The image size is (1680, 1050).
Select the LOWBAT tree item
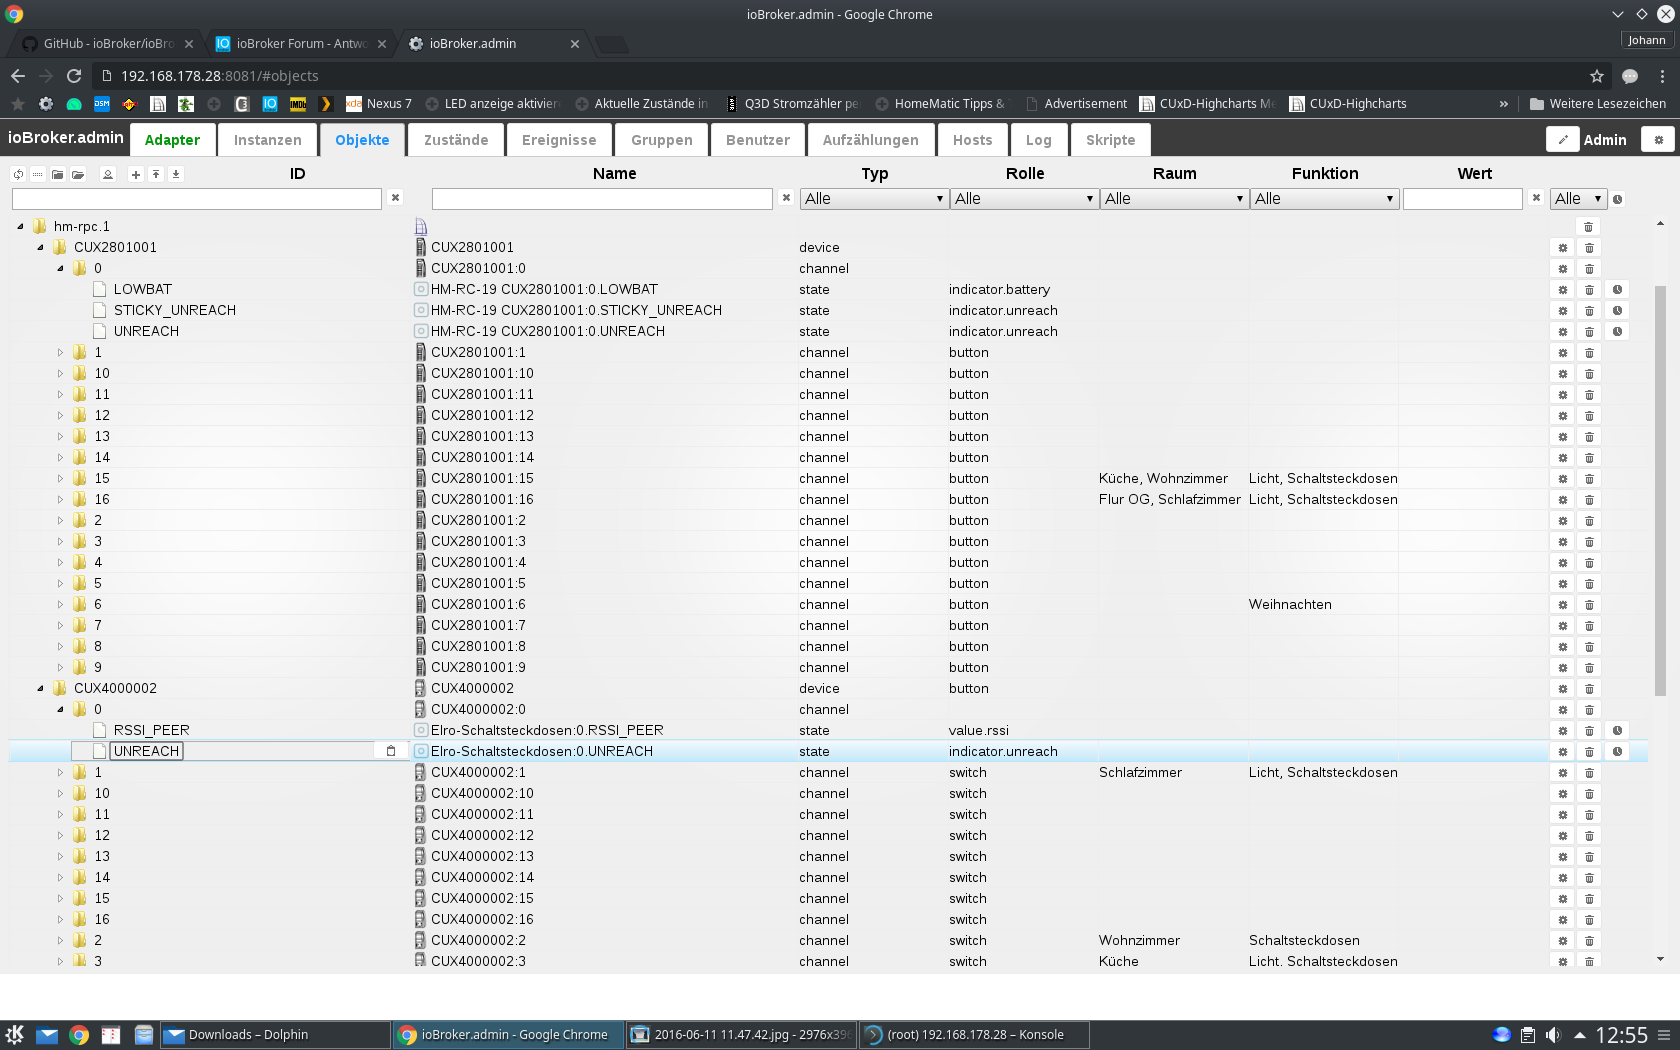coord(143,290)
